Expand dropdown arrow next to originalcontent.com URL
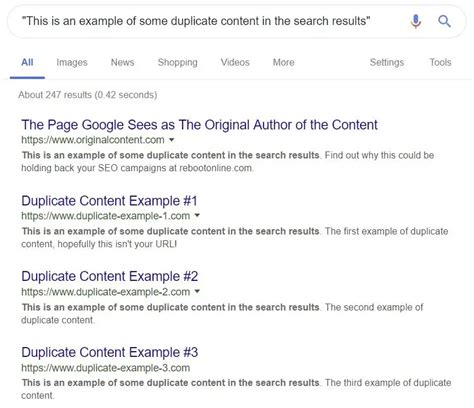 tap(172, 140)
